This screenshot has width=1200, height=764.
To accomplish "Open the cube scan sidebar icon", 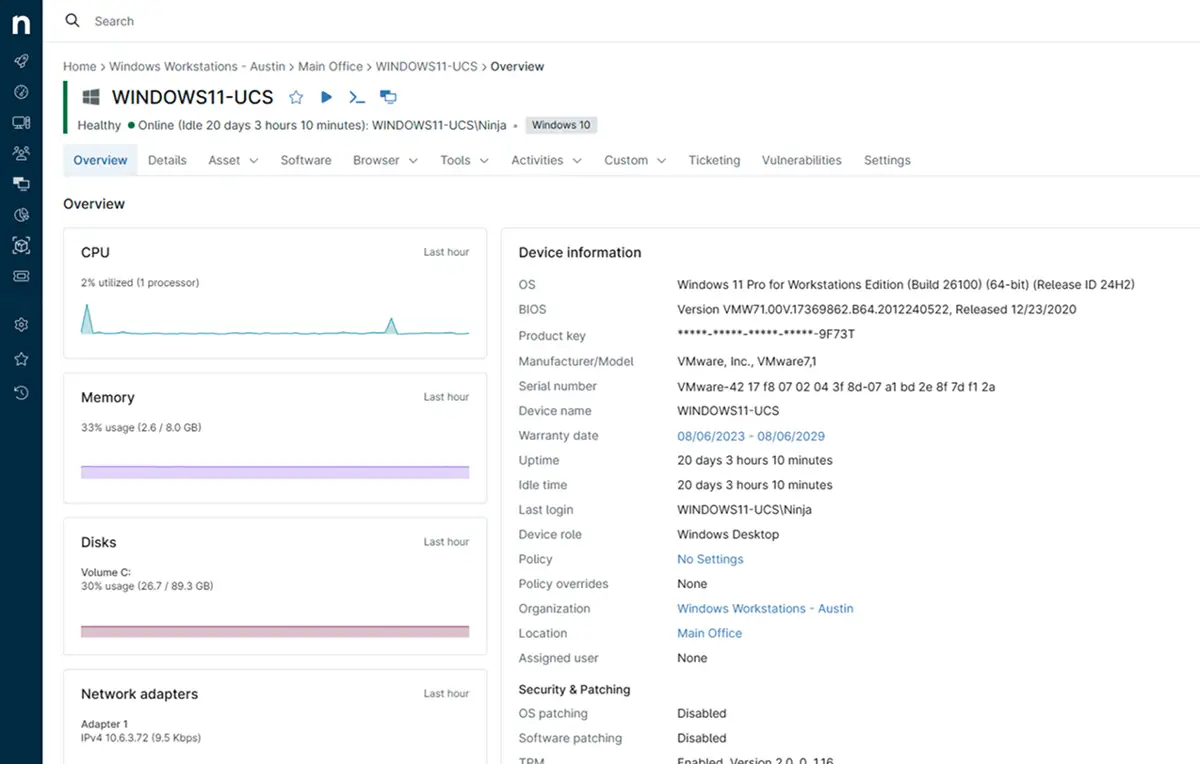I will click(21, 245).
